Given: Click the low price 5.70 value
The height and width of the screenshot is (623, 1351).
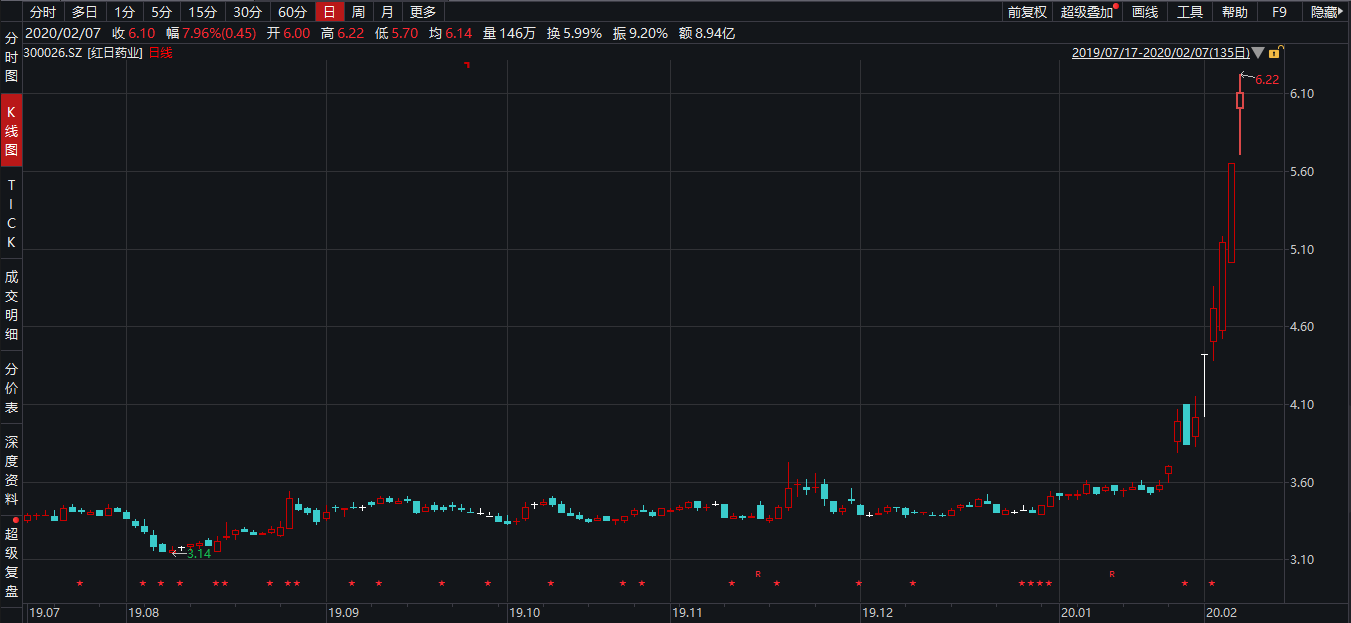Looking at the screenshot, I should [403, 33].
